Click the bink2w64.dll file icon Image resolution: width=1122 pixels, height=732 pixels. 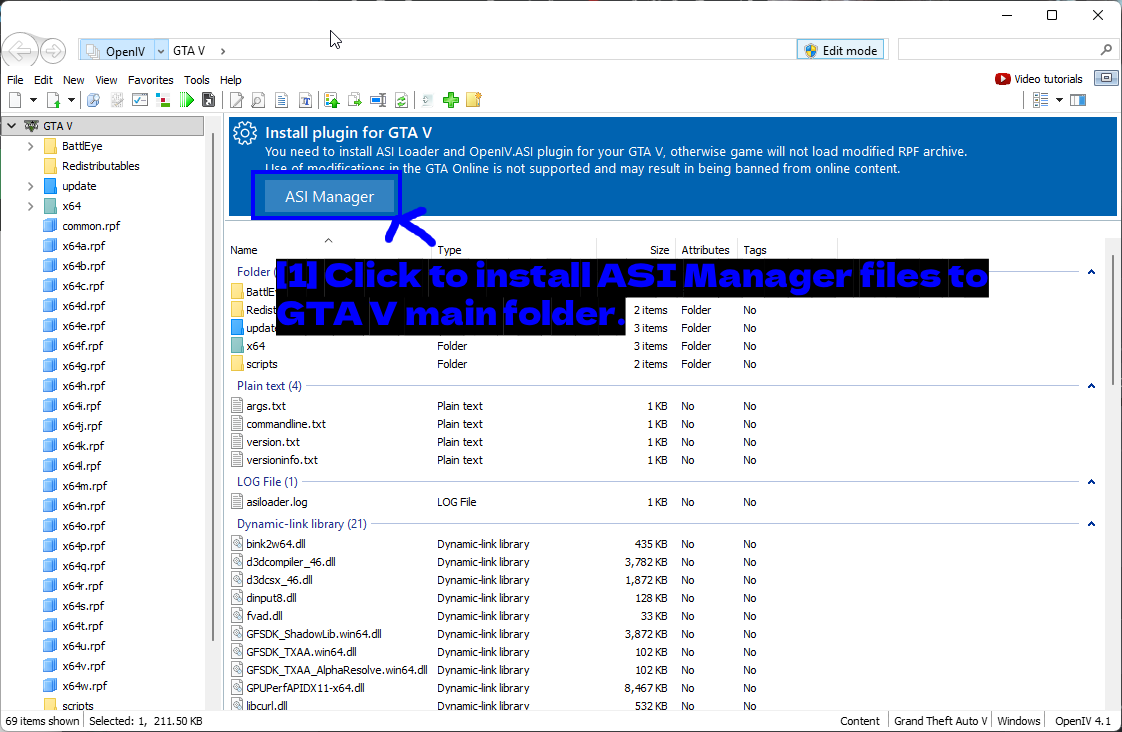point(238,544)
